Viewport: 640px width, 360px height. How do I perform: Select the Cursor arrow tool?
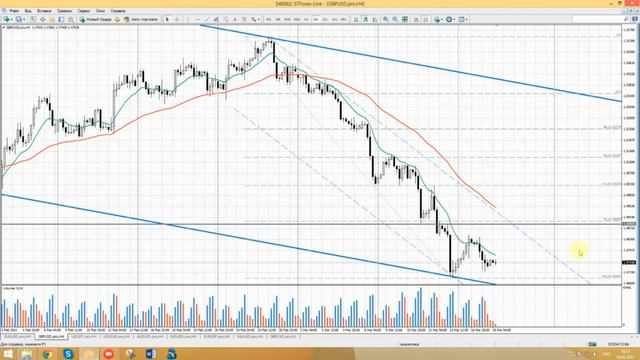click(167, 19)
